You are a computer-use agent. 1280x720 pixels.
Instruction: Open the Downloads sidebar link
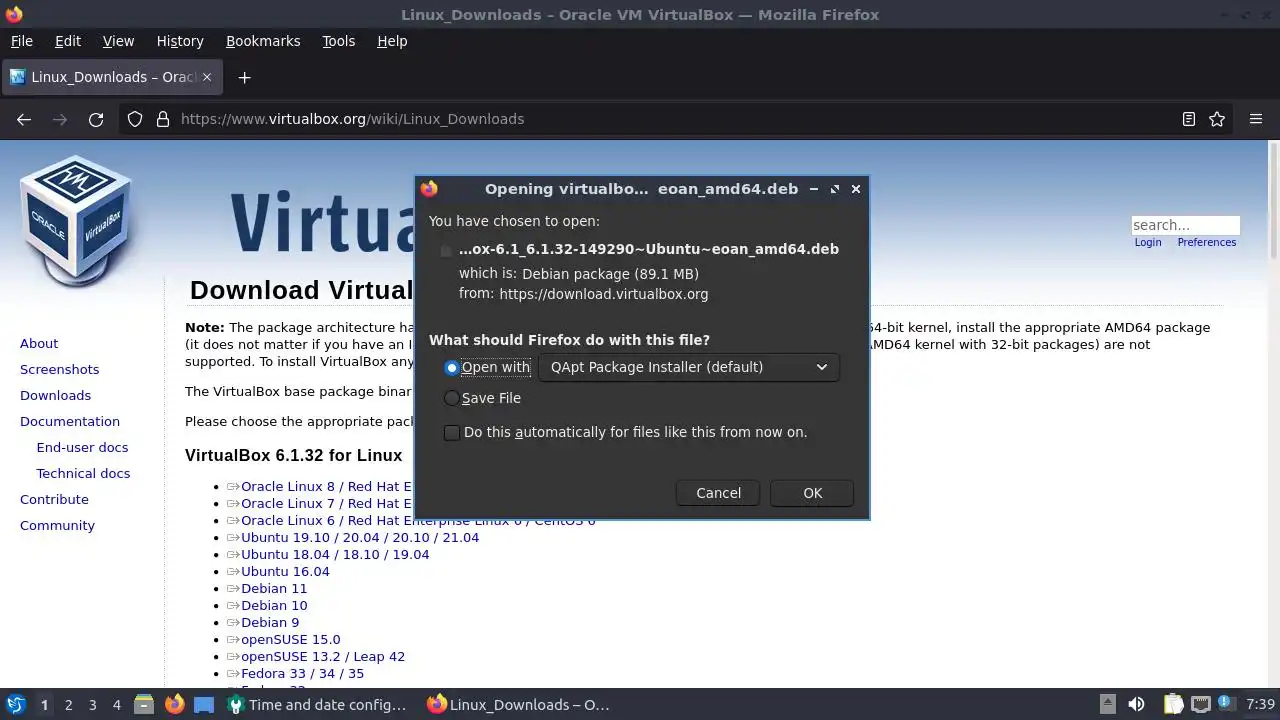tap(56, 395)
